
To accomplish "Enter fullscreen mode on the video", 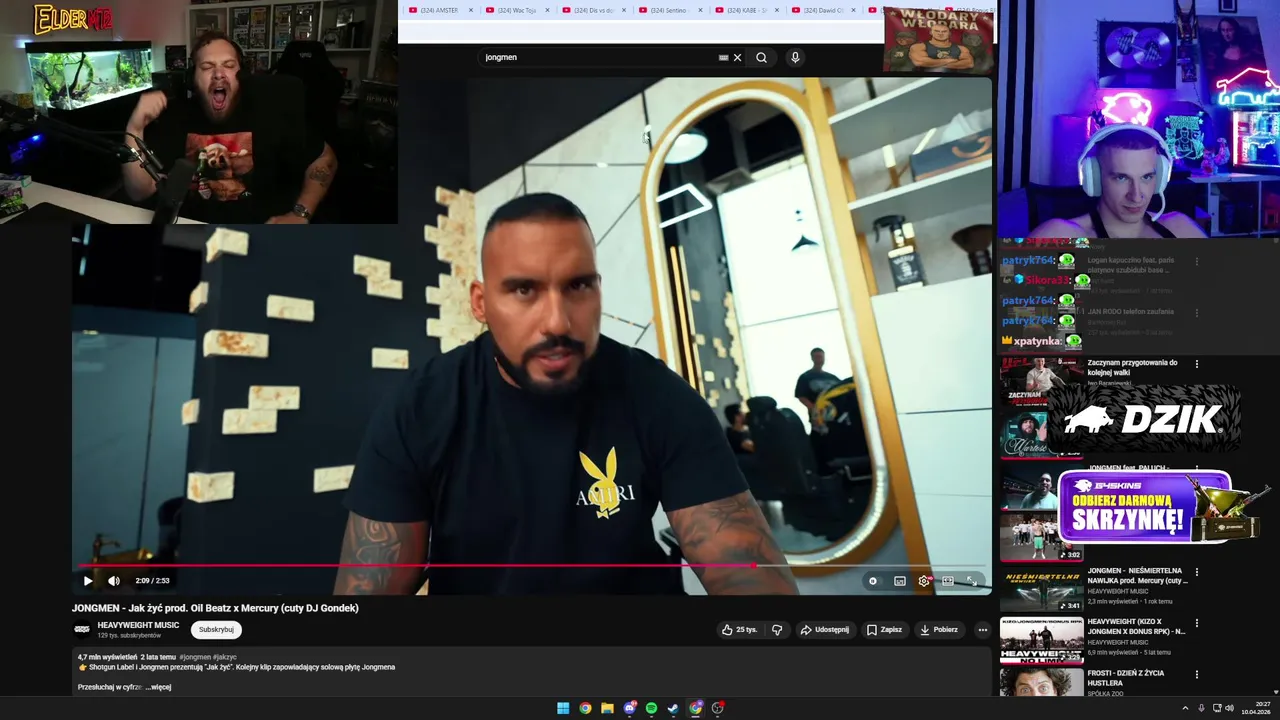I will [972, 581].
